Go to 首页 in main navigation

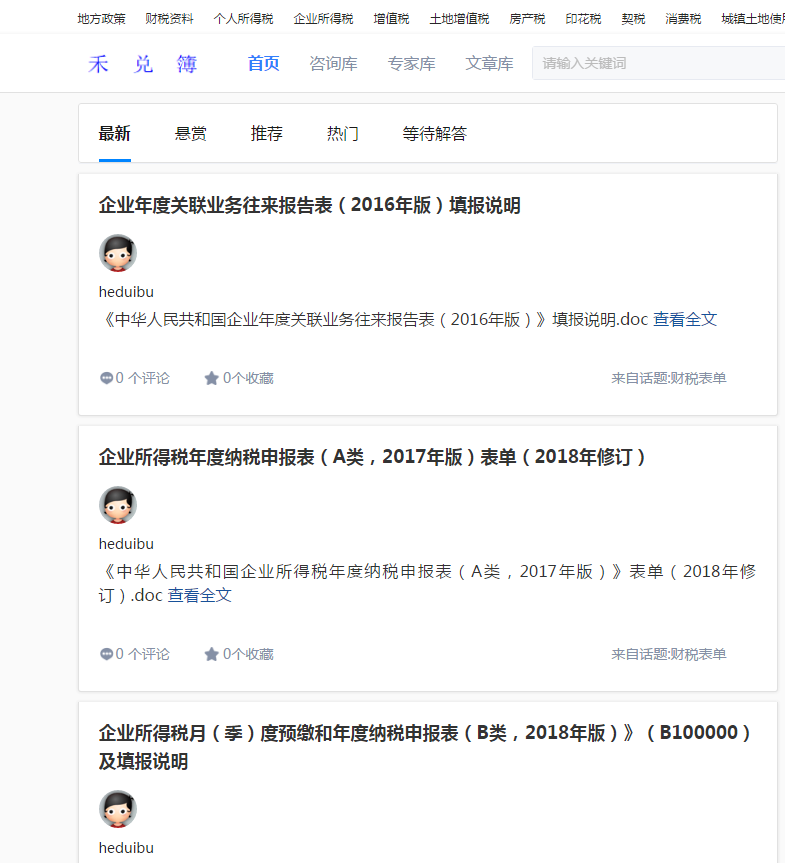(264, 63)
